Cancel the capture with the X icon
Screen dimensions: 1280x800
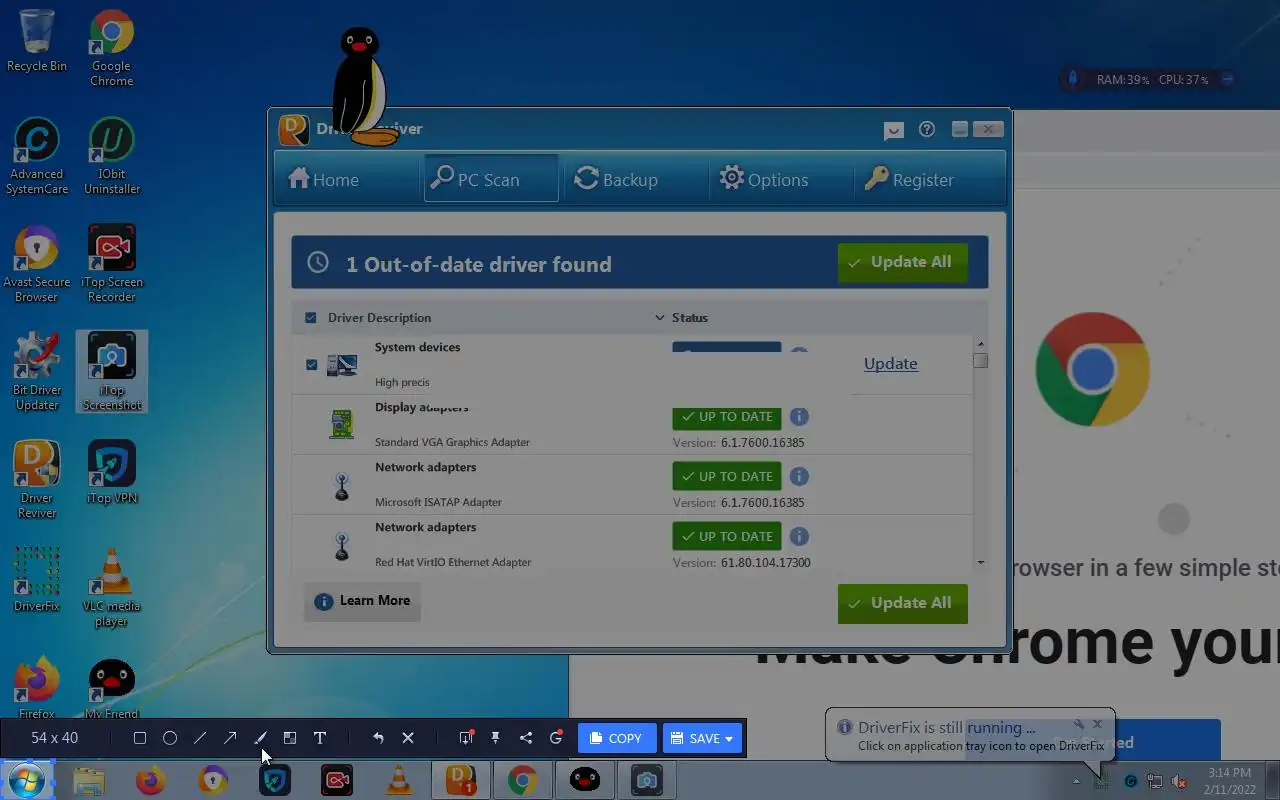pyautogui.click(x=408, y=738)
